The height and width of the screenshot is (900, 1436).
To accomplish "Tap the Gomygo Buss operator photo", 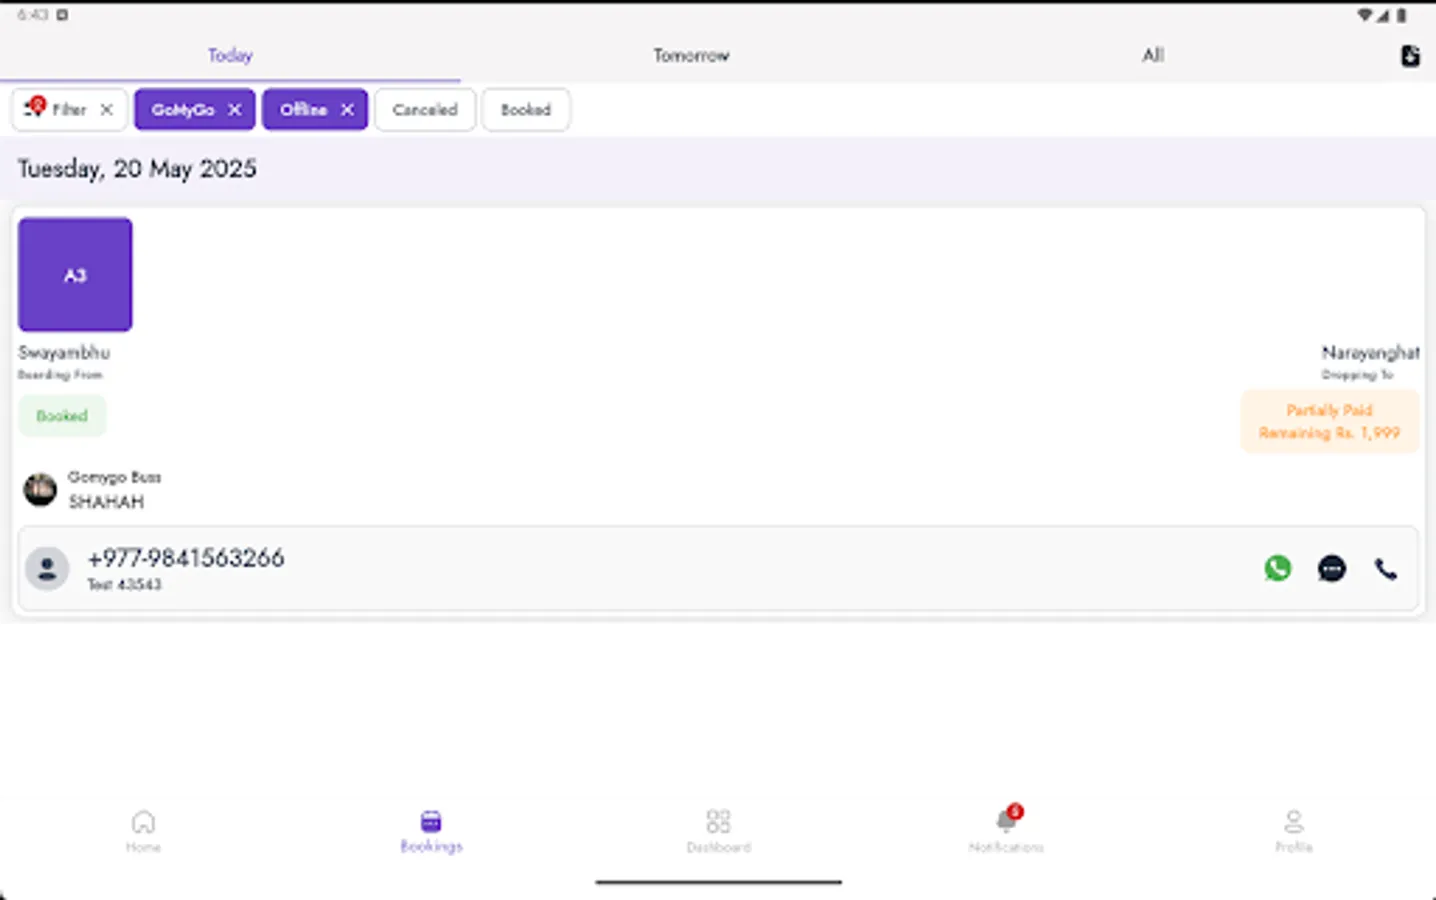I will [39, 489].
